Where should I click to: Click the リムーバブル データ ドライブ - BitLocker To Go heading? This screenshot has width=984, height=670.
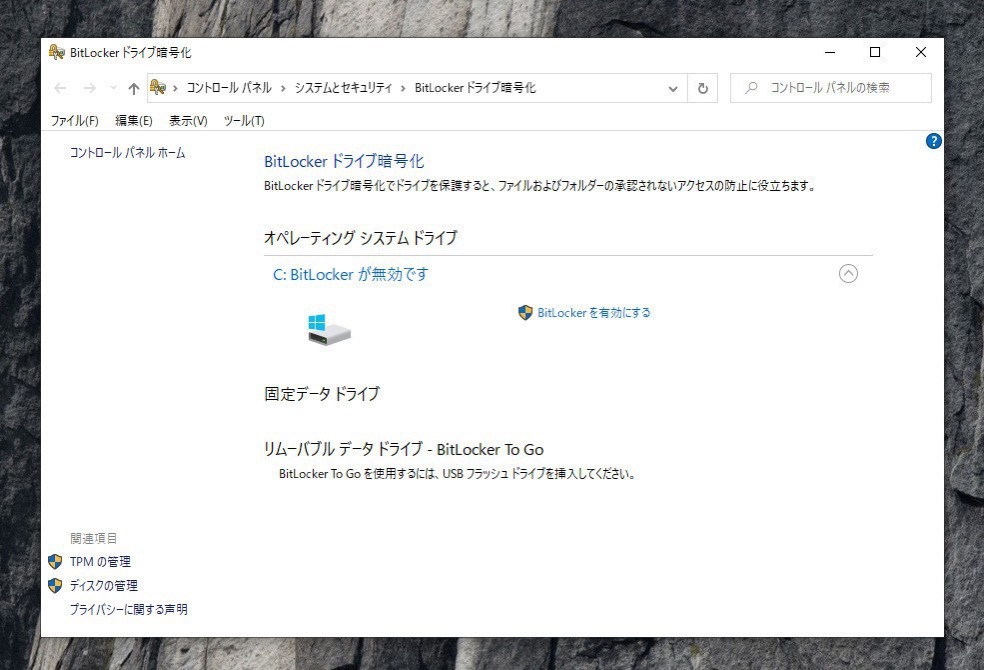click(x=404, y=449)
